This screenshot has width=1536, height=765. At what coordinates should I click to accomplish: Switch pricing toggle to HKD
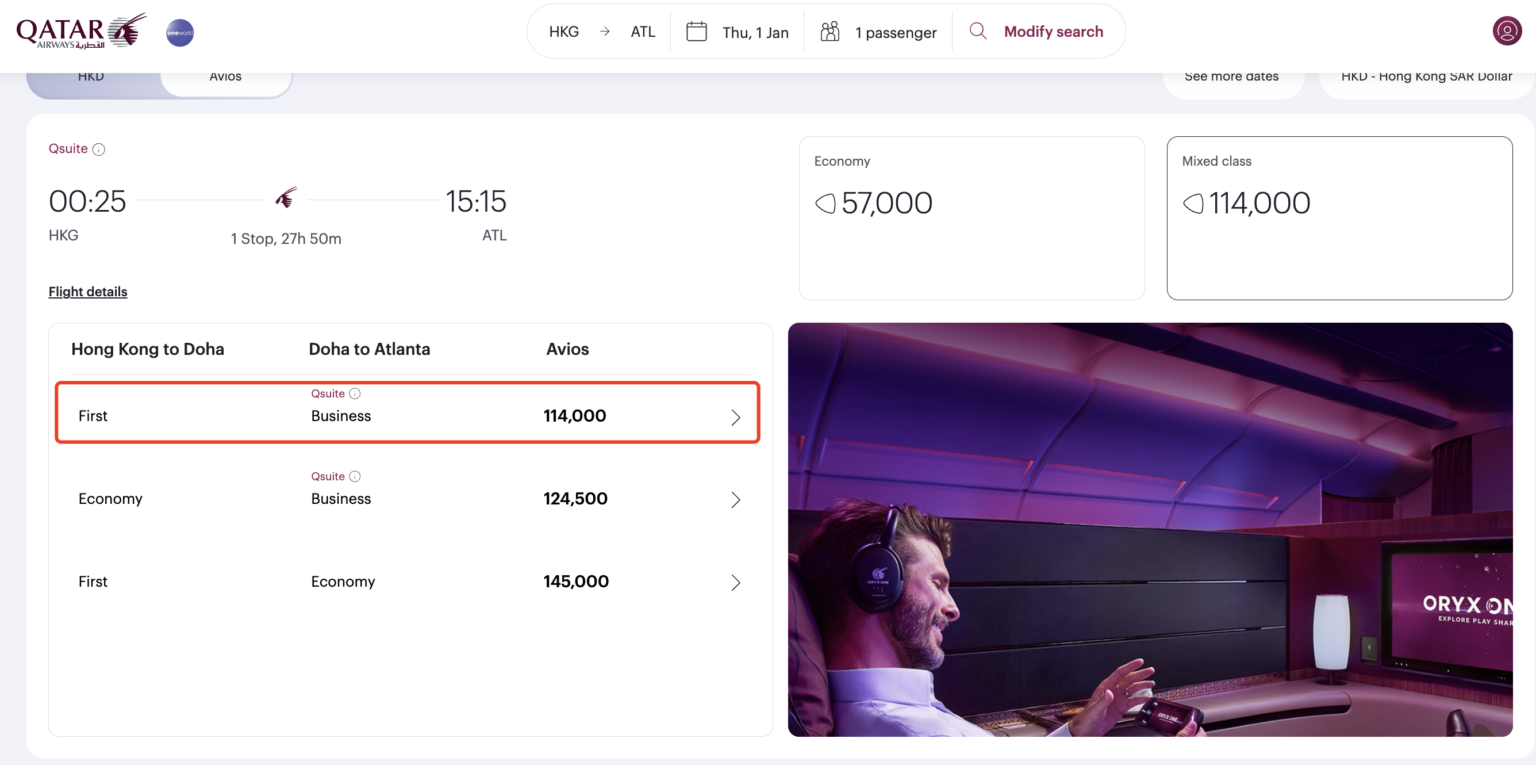coord(91,77)
